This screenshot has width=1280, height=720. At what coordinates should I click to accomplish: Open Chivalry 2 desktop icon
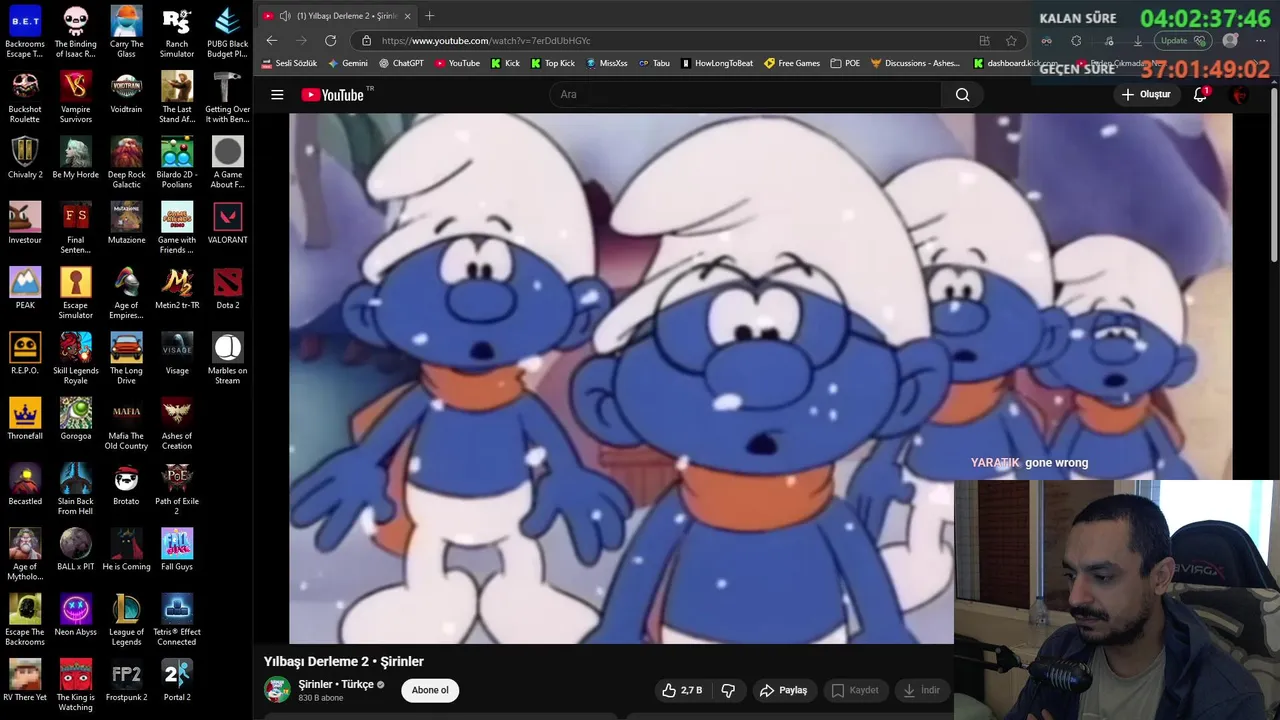pos(25,158)
